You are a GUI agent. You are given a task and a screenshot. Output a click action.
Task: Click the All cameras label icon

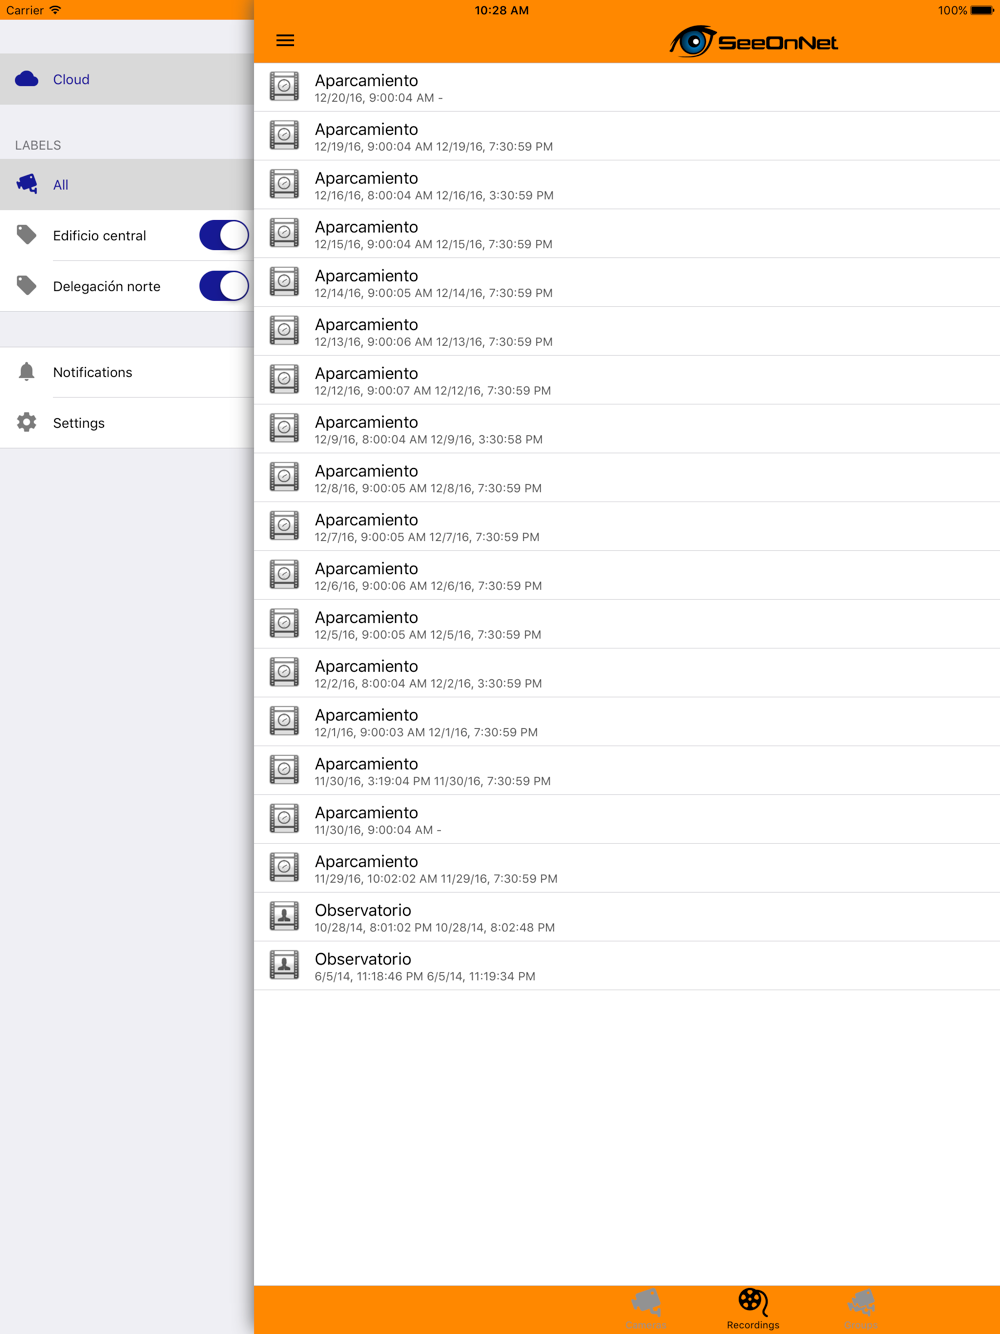coord(27,184)
